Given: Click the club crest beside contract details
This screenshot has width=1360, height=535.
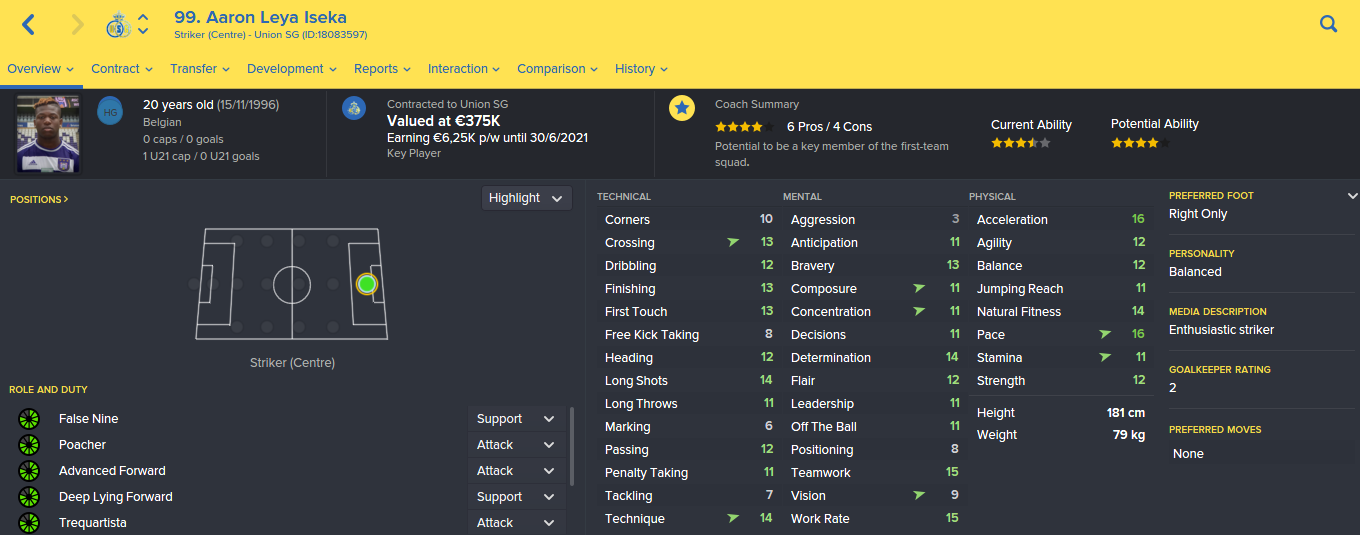Looking at the screenshot, I should point(354,108).
